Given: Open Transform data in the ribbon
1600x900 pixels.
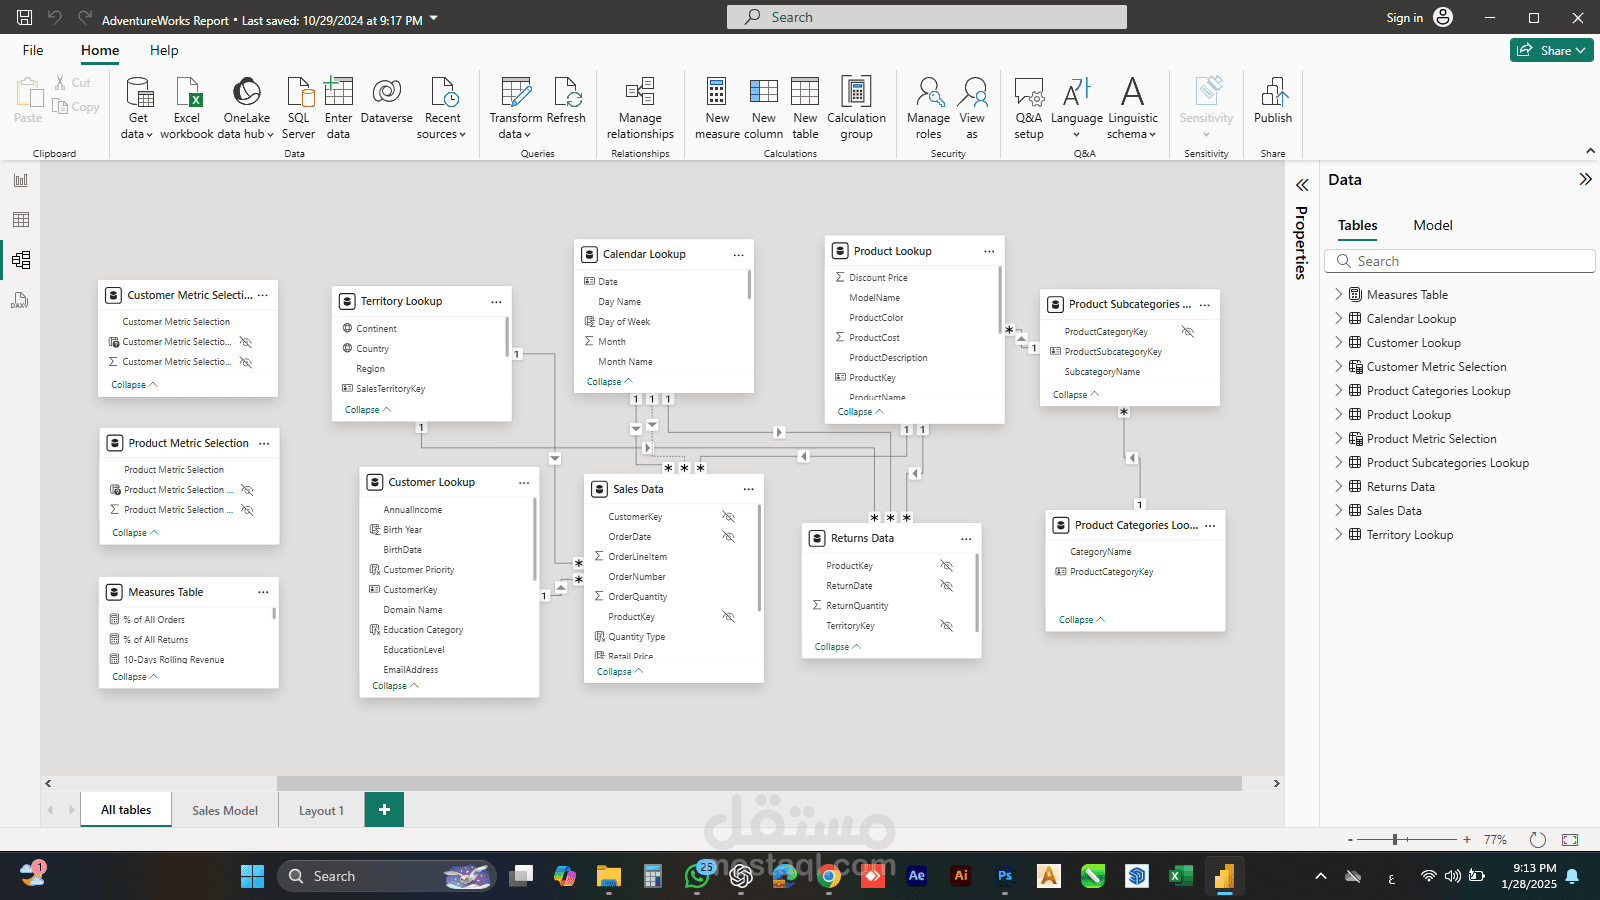Looking at the screenshot, I should pos(516,108).
